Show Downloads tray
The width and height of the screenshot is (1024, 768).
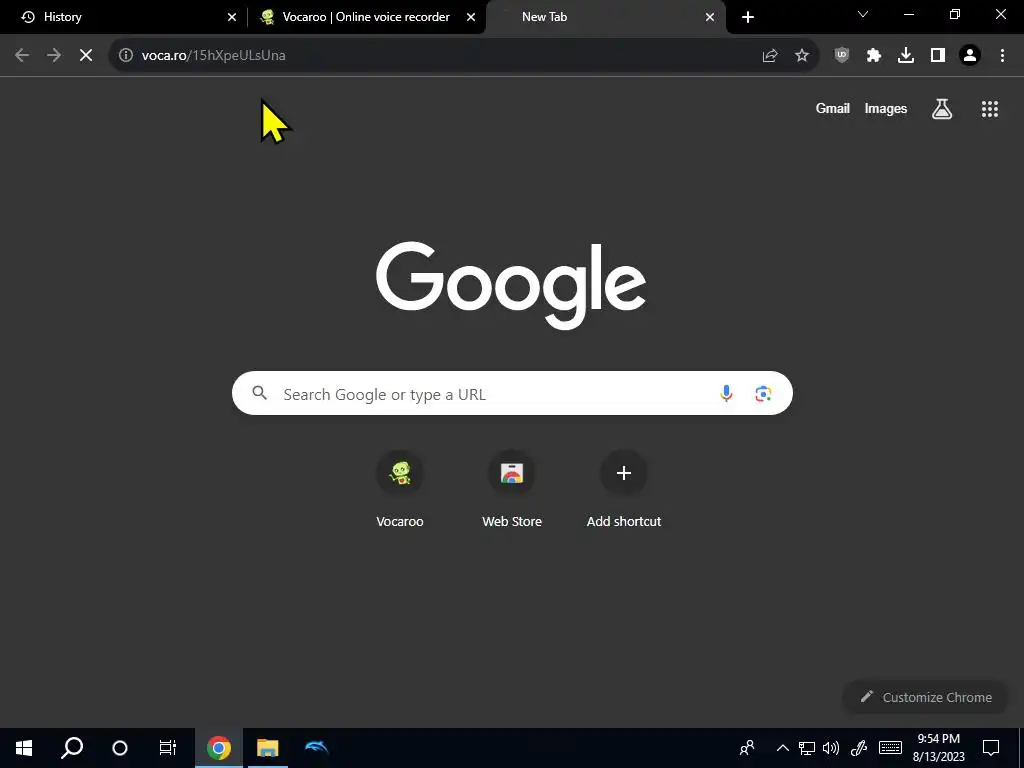click(906, 56)
